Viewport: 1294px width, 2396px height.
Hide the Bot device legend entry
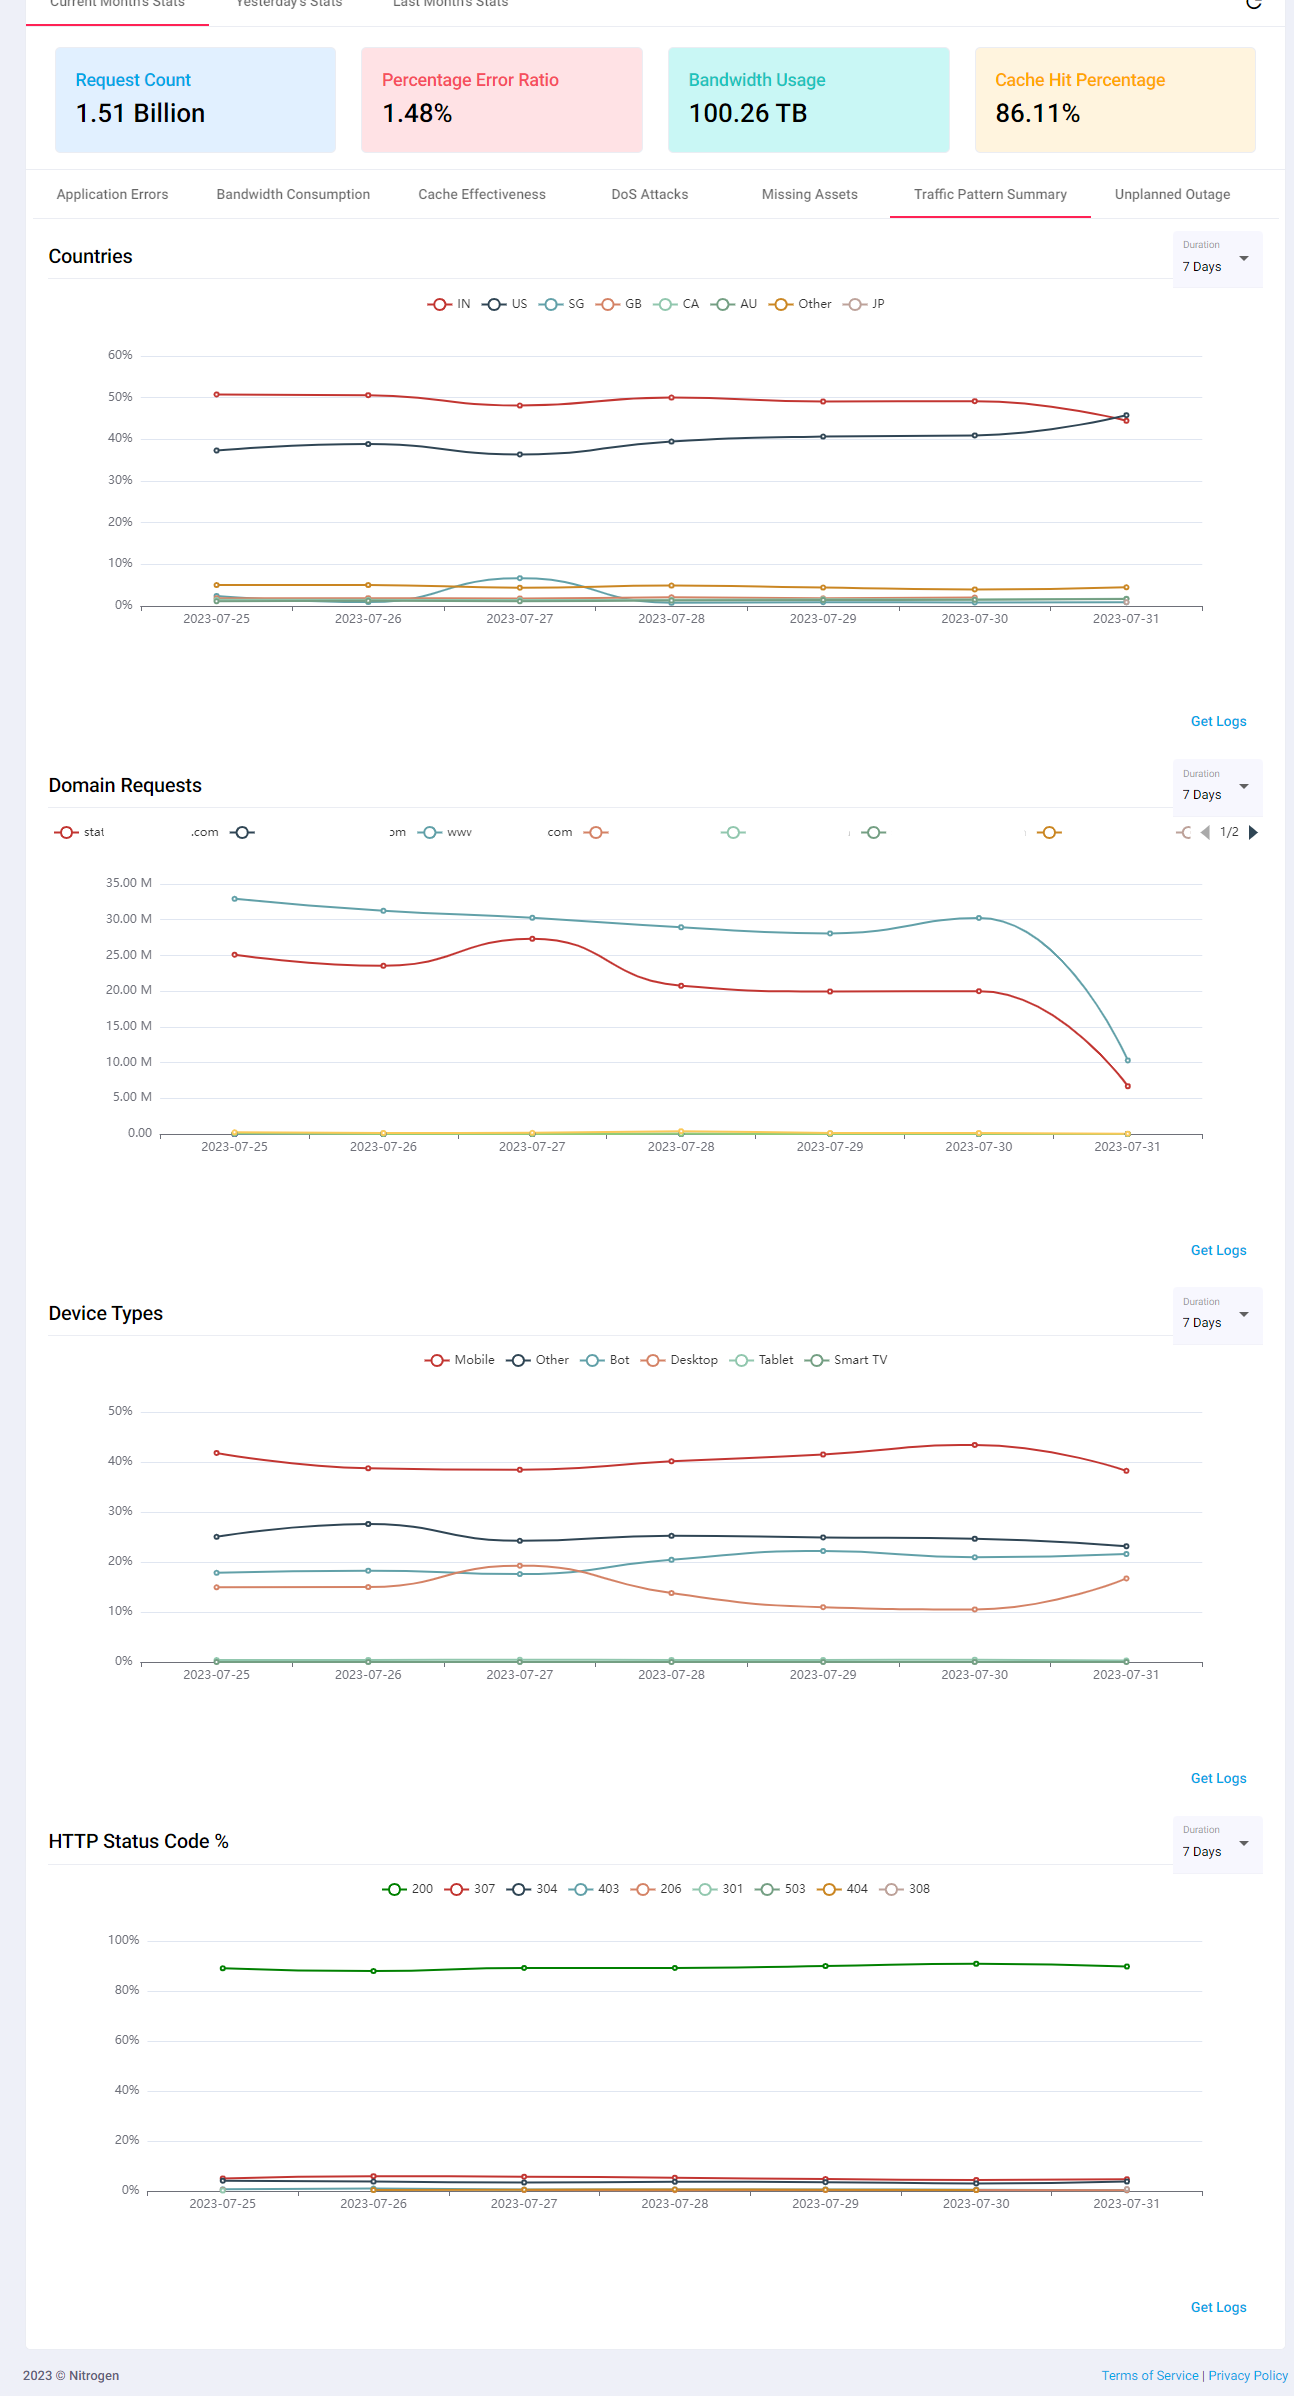point(606,1360)
